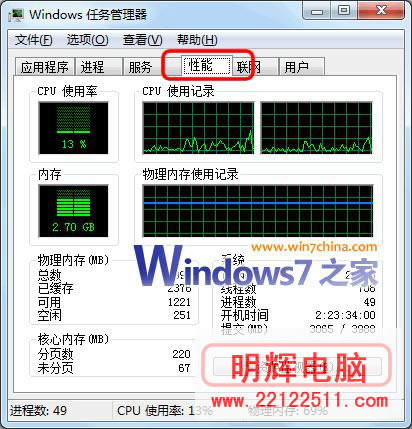Click the second CPU history graph
This screenshot has width=412, height=429.
[x=316, y=128]
